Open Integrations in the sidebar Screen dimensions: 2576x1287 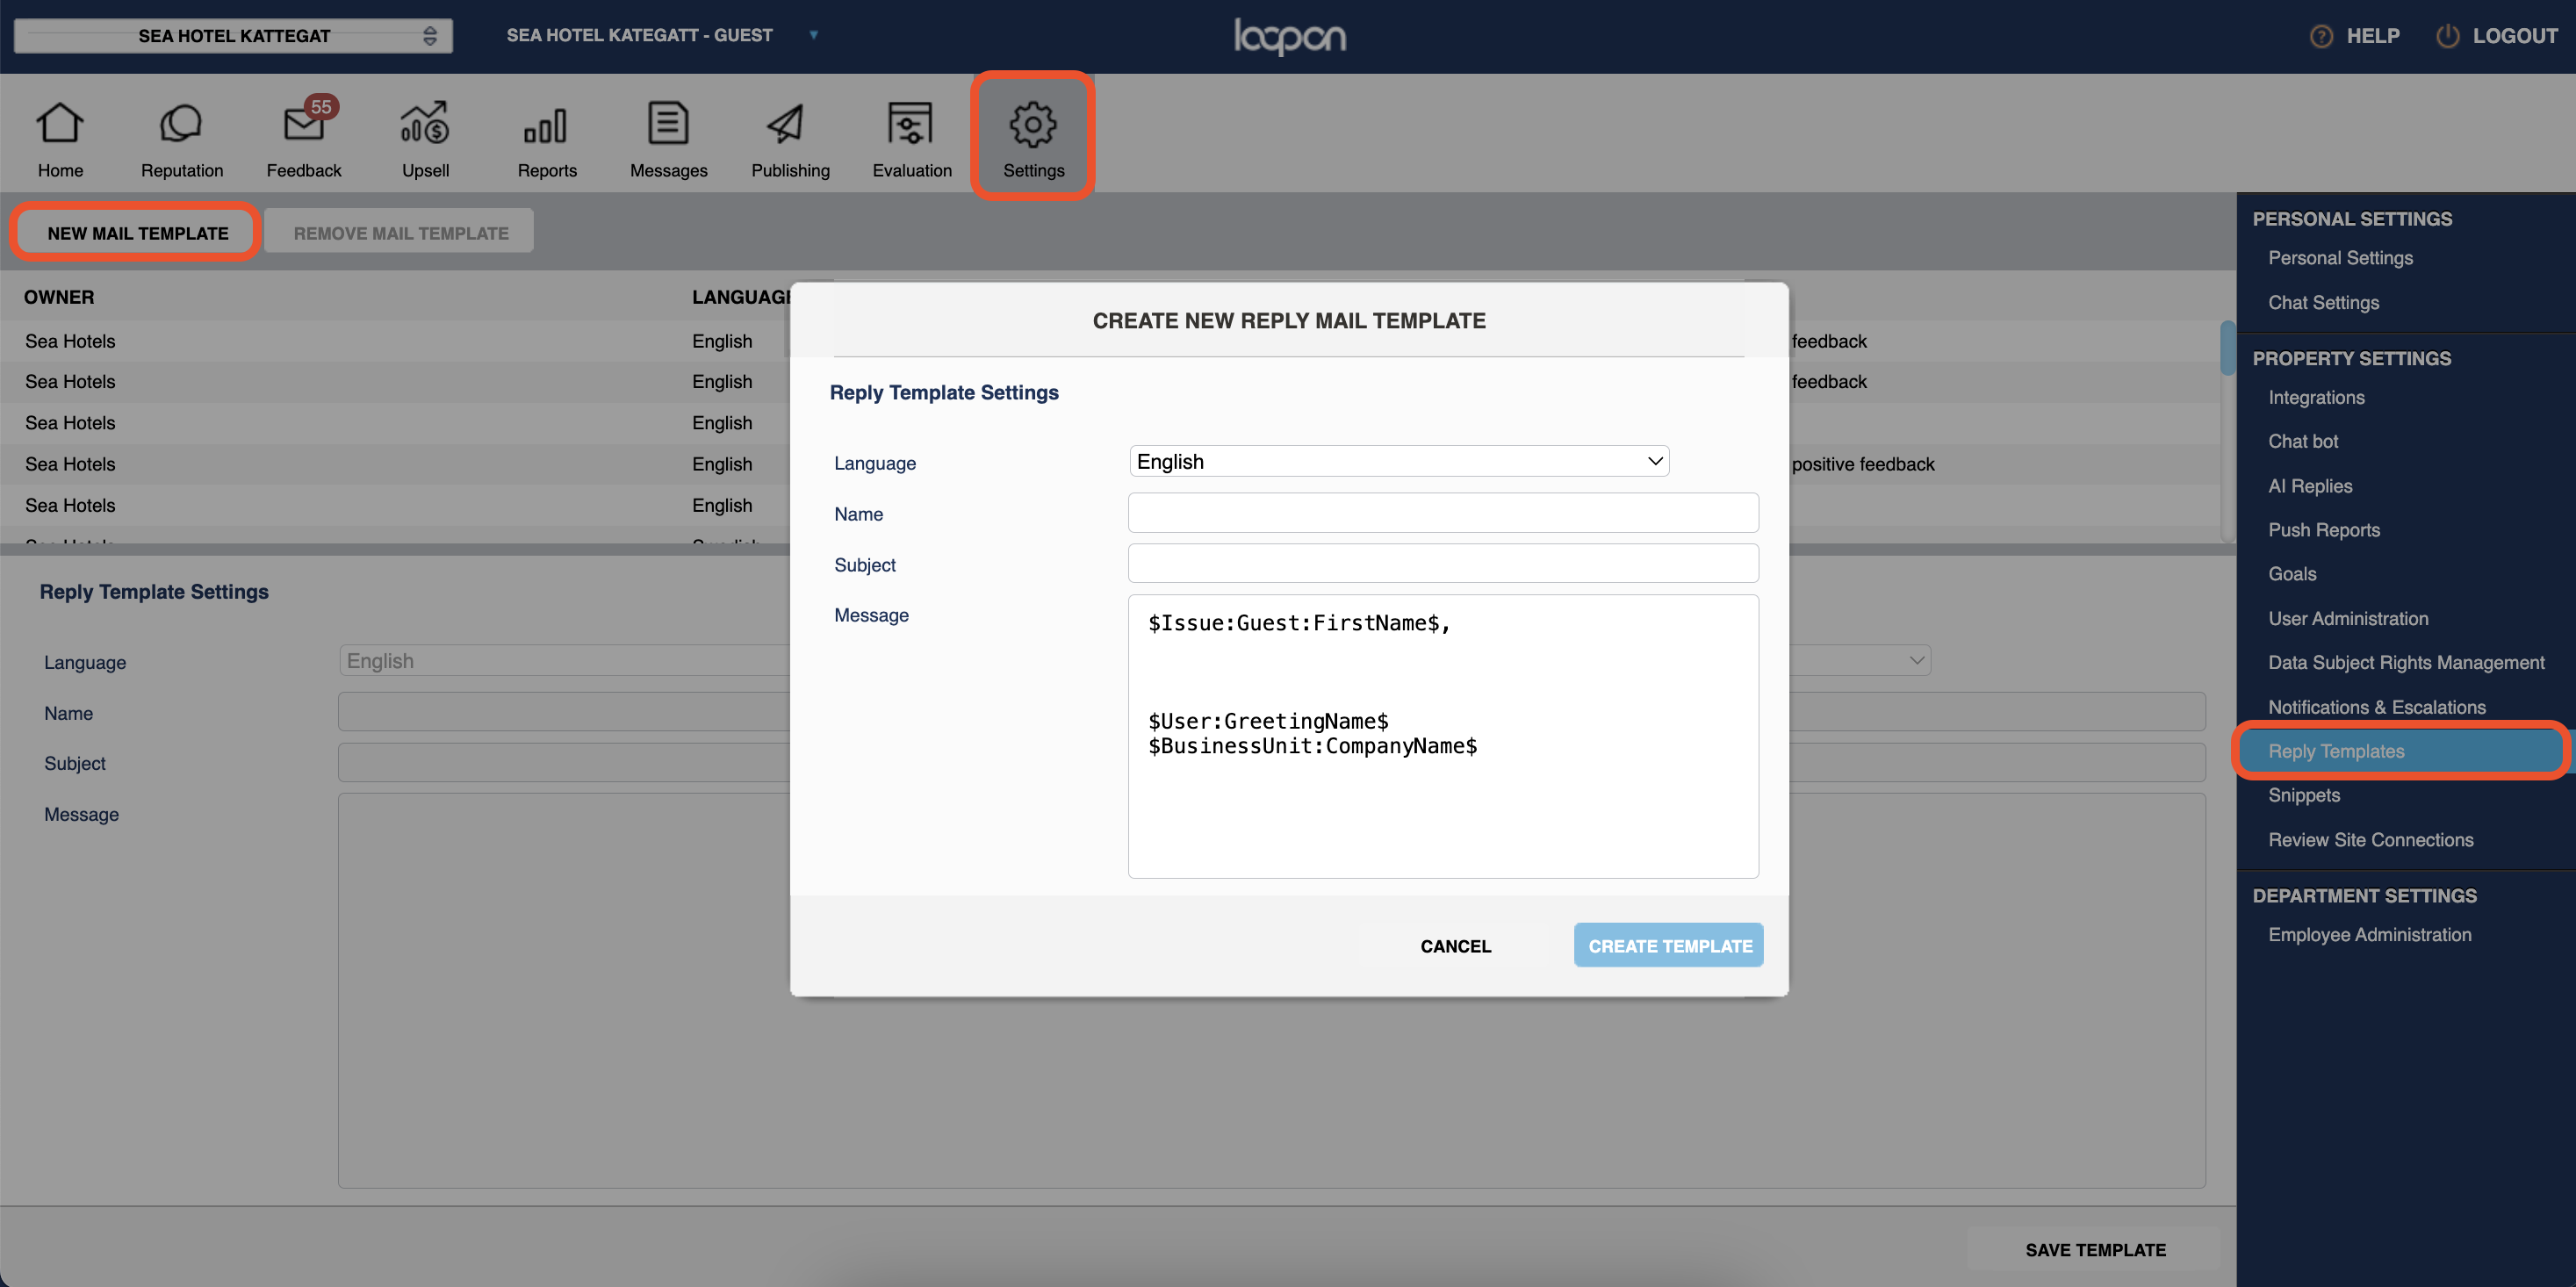(x=2316, y=397)
